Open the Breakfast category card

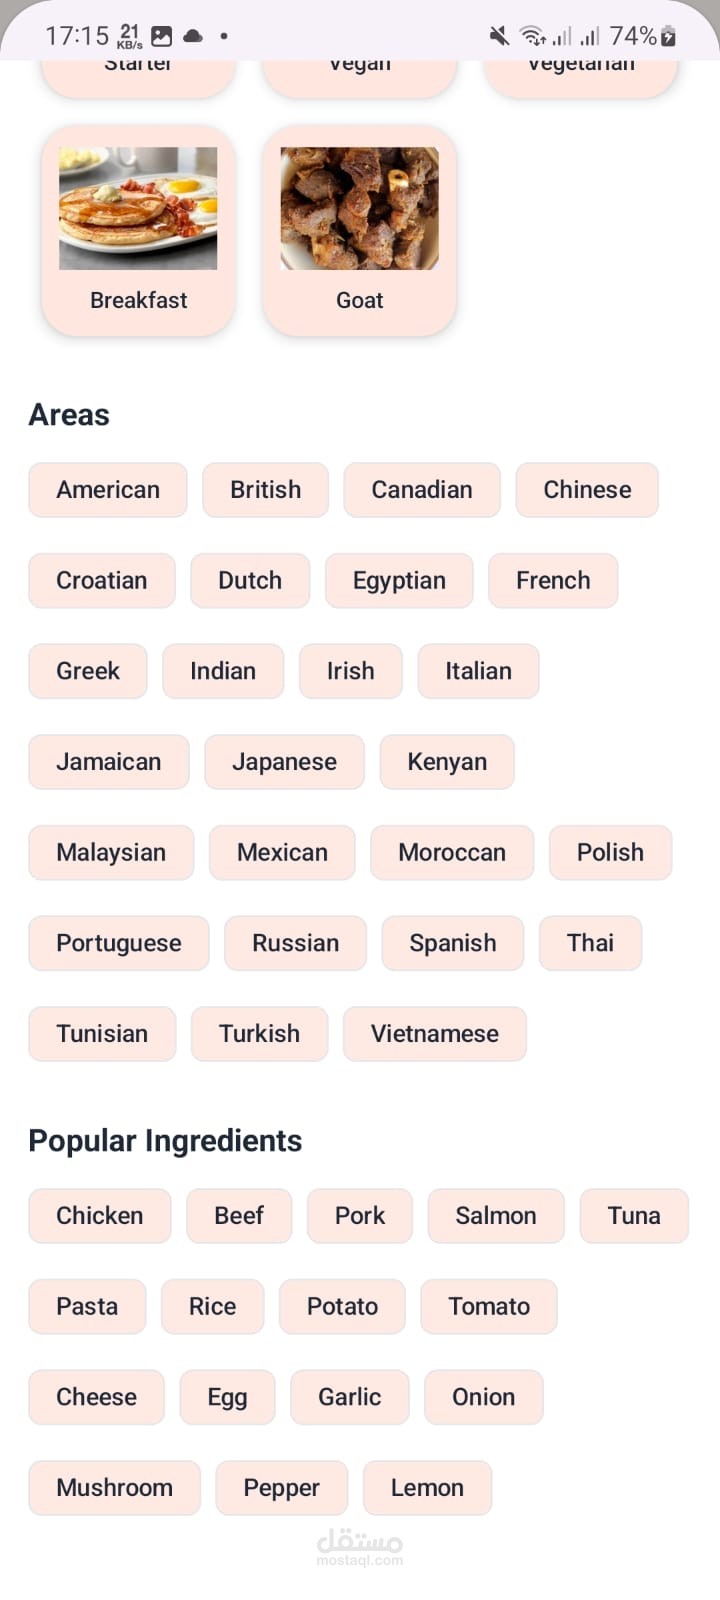tap(138, 230)
